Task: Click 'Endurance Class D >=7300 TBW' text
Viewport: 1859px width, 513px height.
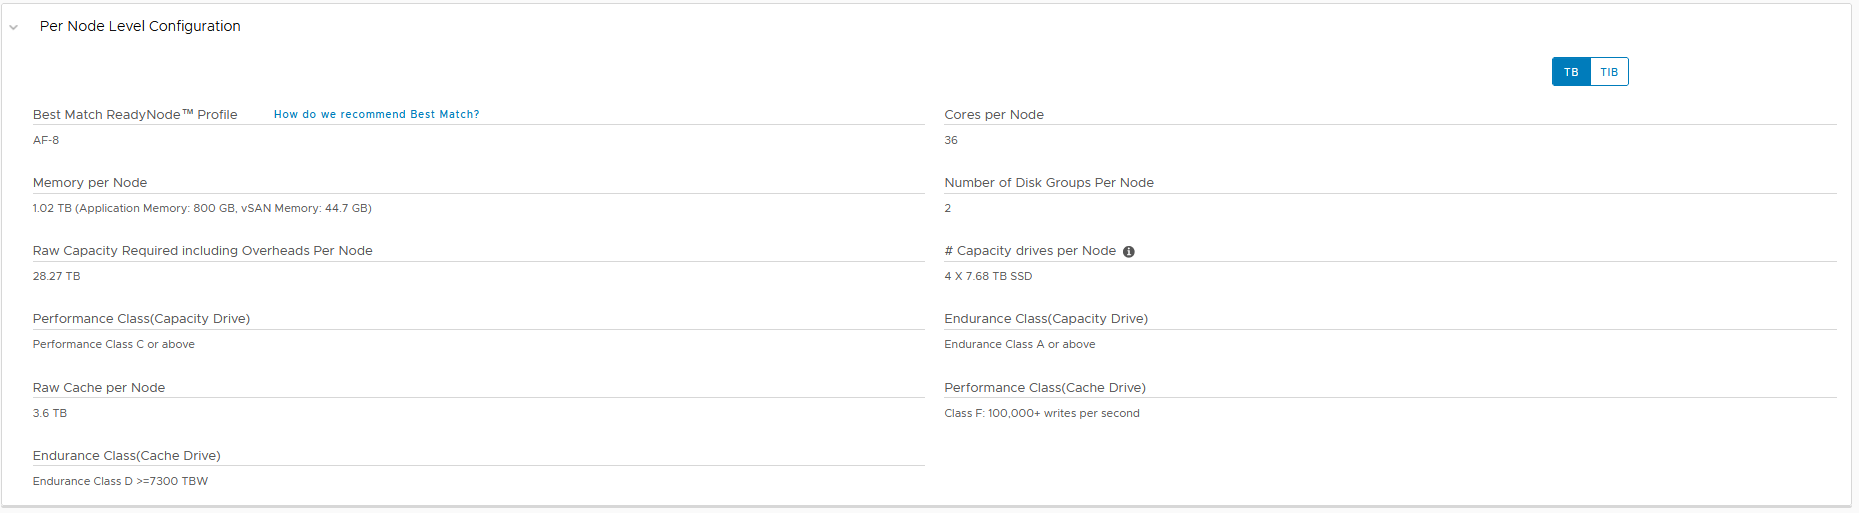Action: click(x=120, y=481)
